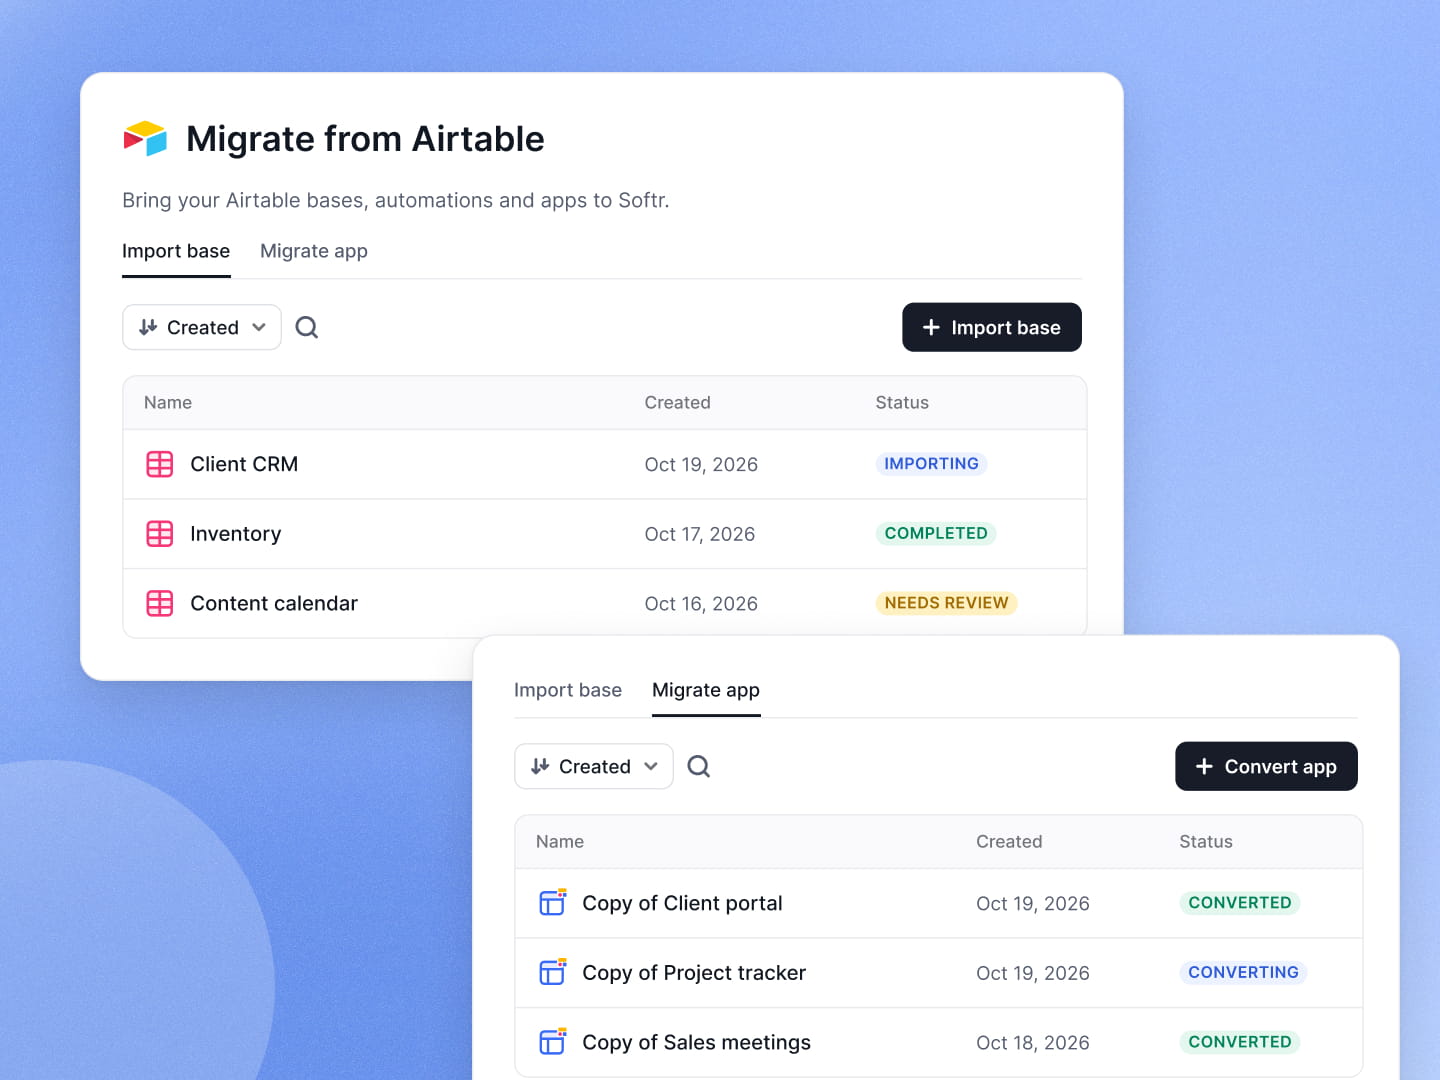Open Copy of Client portal app

938,903
